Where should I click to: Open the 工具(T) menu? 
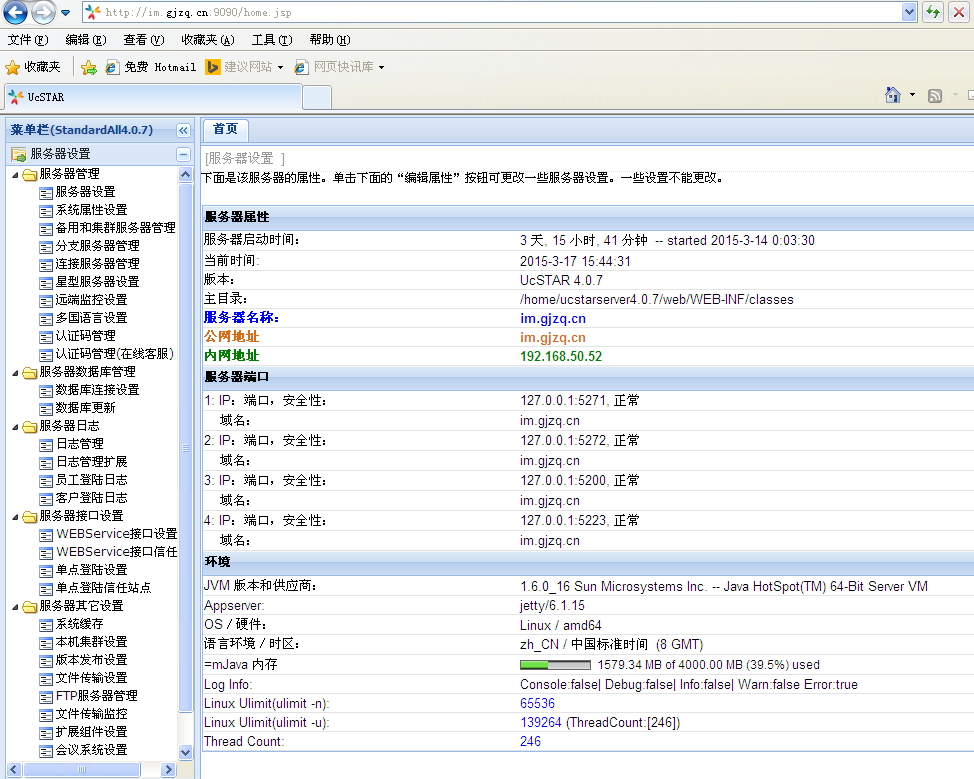coord(271,40)
